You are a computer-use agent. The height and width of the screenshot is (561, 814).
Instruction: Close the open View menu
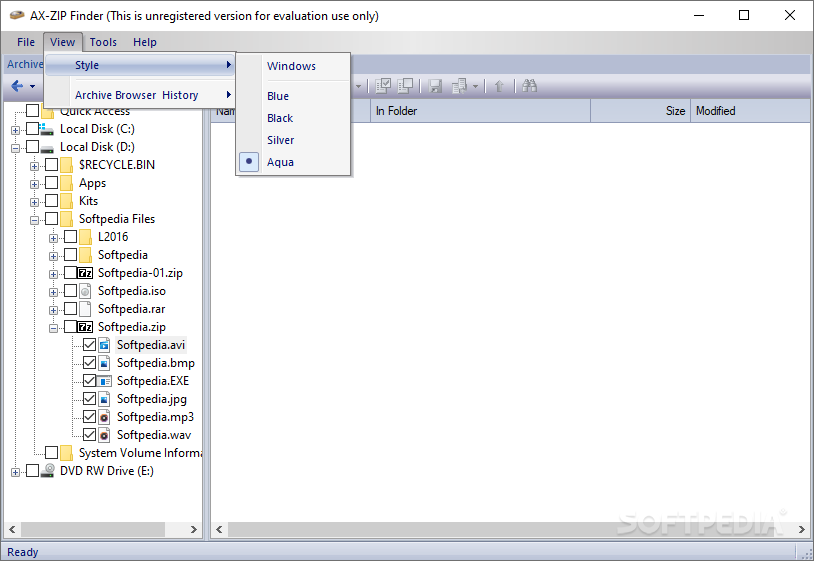(63, 42)
